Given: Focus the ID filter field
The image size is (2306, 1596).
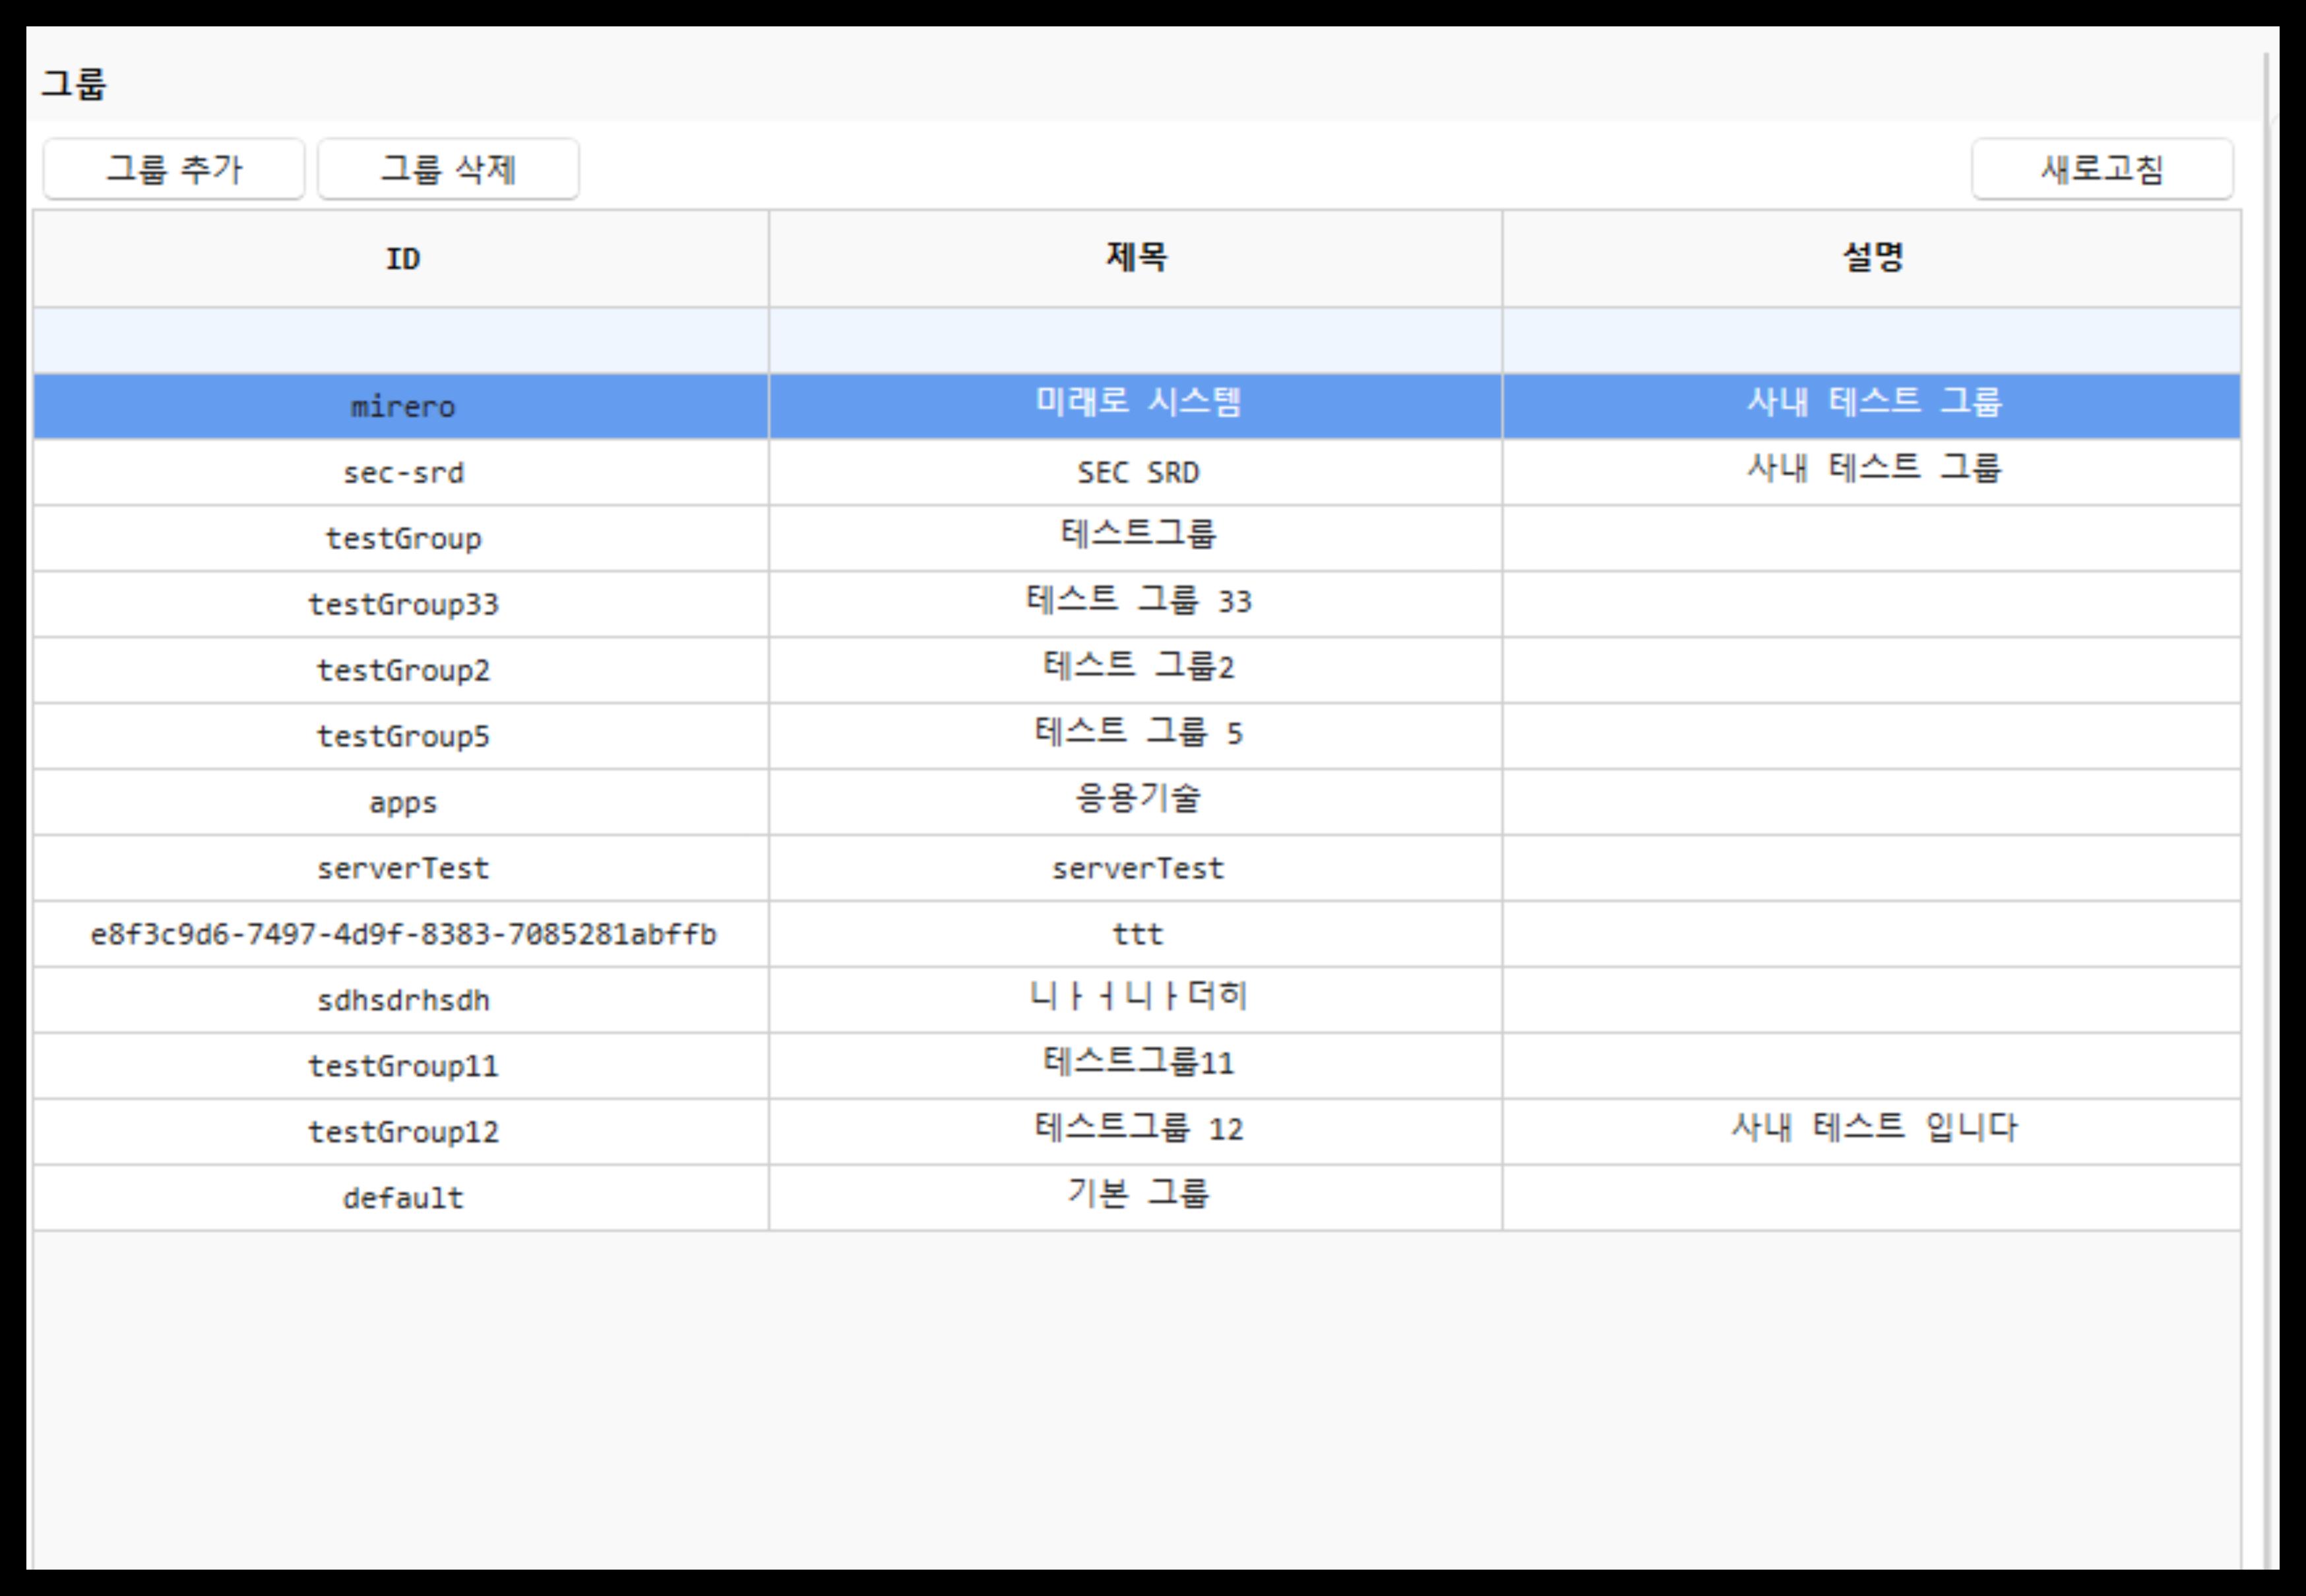Looking at the screenshot, I should pos(402,341).
